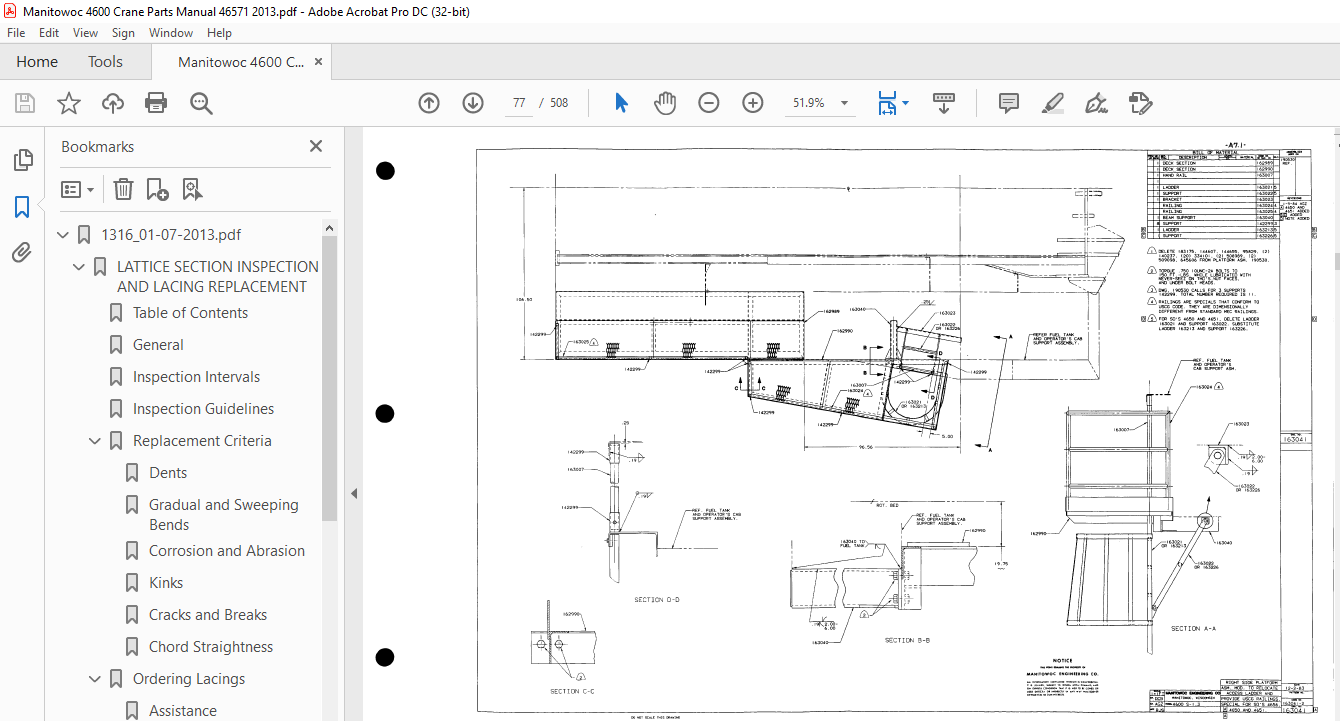Go to next page arrow

(473, 103)
